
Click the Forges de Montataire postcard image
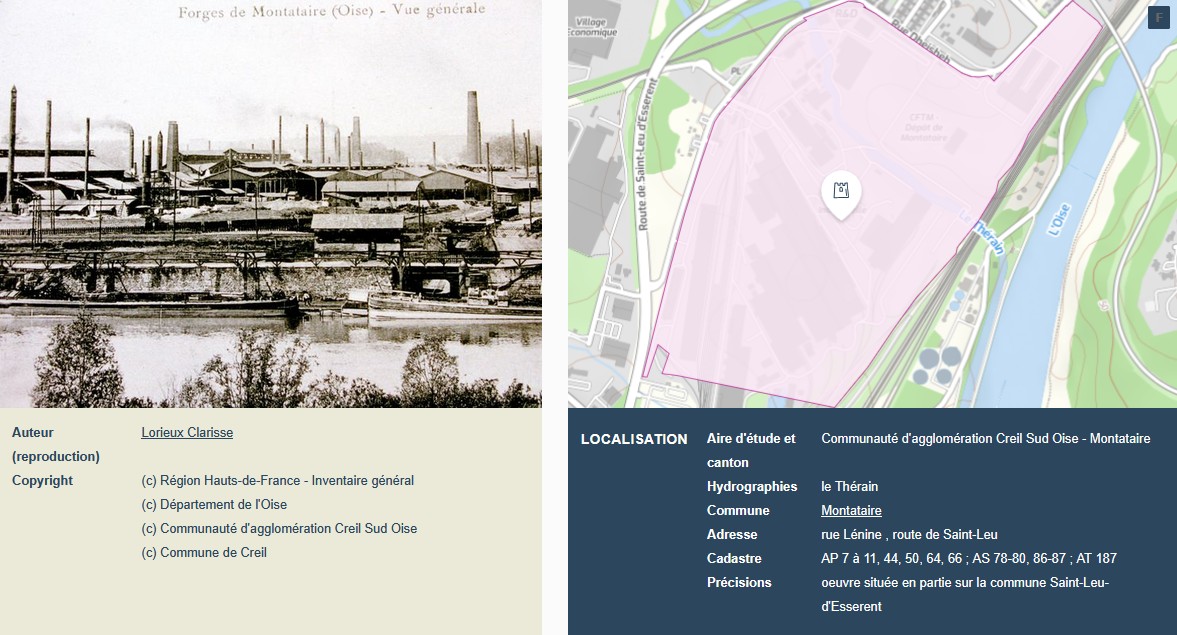270,204
